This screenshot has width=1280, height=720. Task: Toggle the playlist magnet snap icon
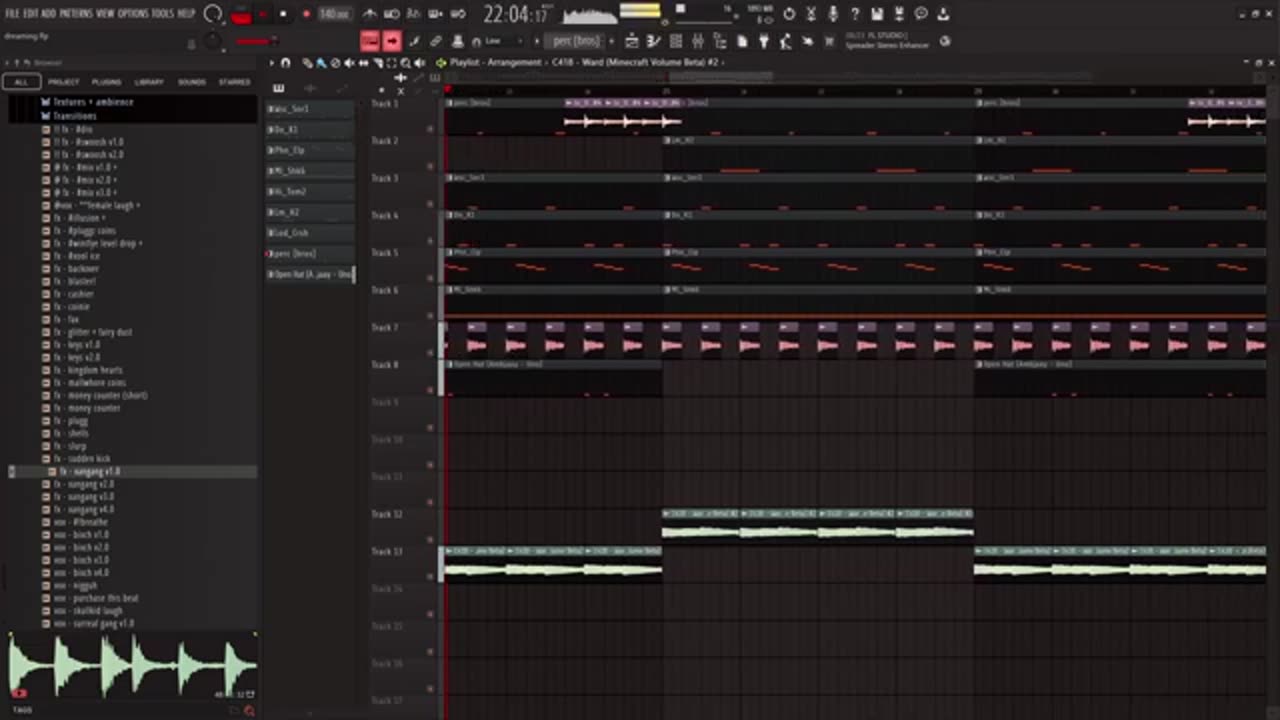pos(286,62)
